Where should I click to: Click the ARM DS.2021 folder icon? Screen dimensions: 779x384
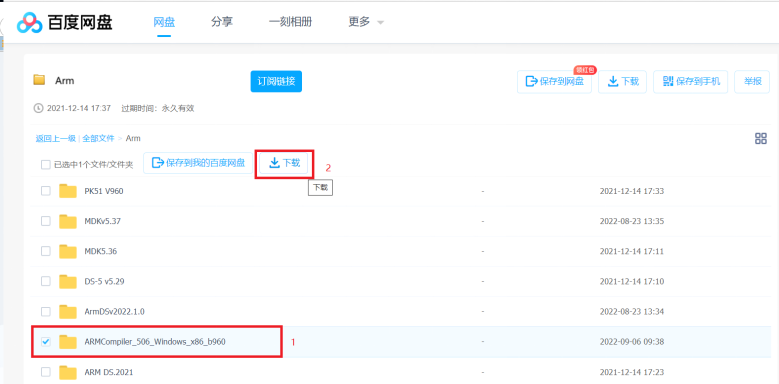click(68, 372)
